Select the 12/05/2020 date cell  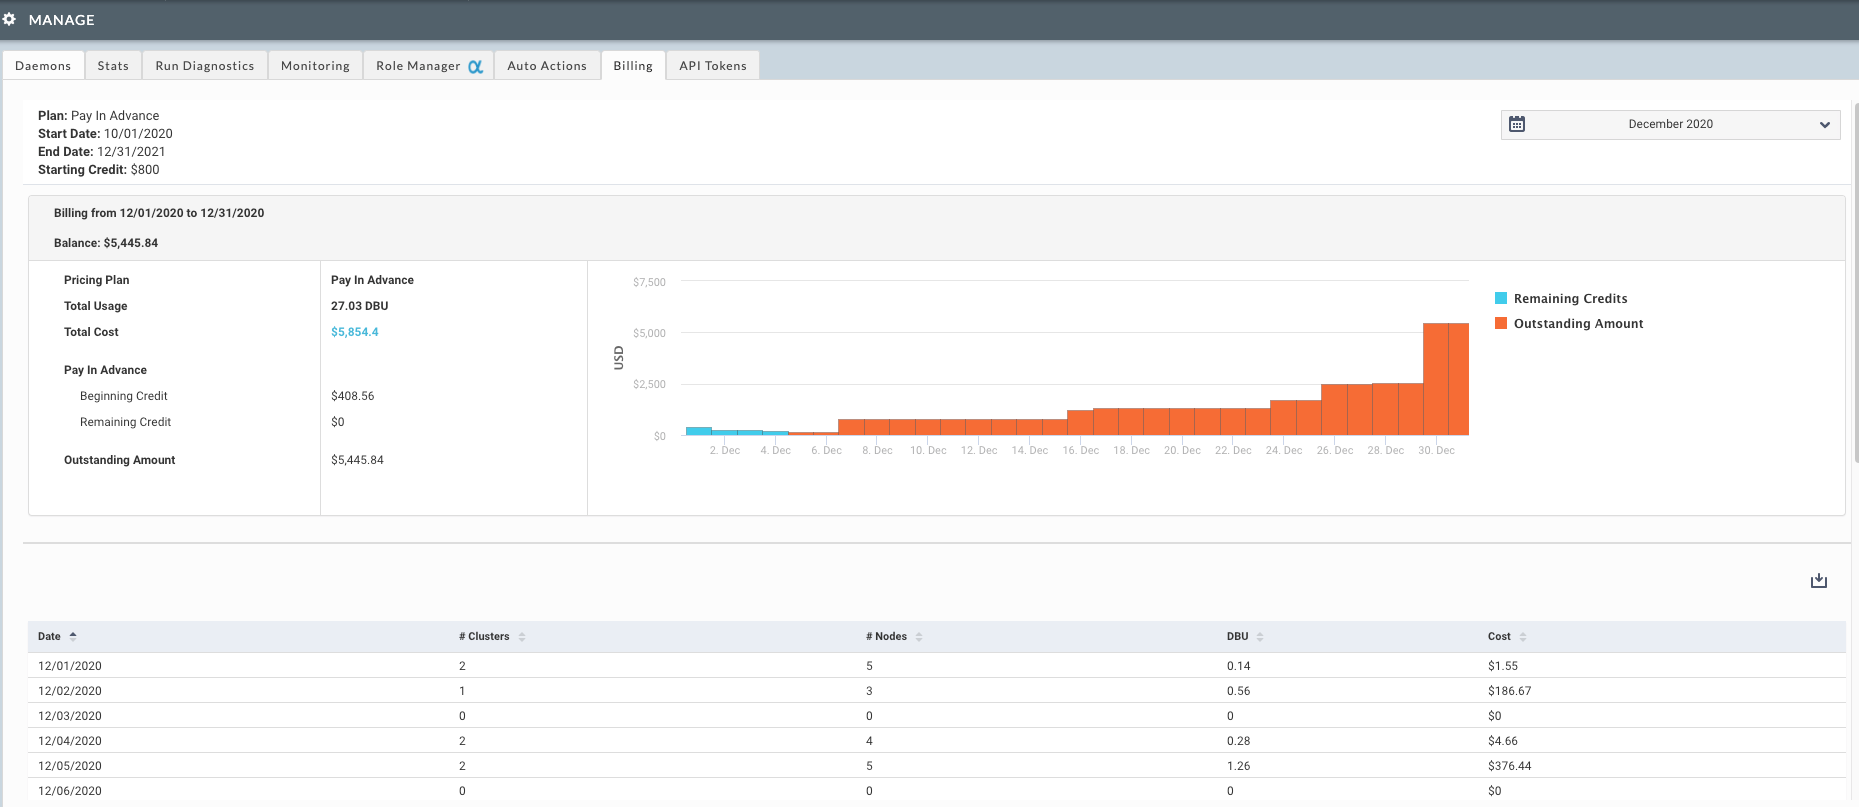(70, 766)
